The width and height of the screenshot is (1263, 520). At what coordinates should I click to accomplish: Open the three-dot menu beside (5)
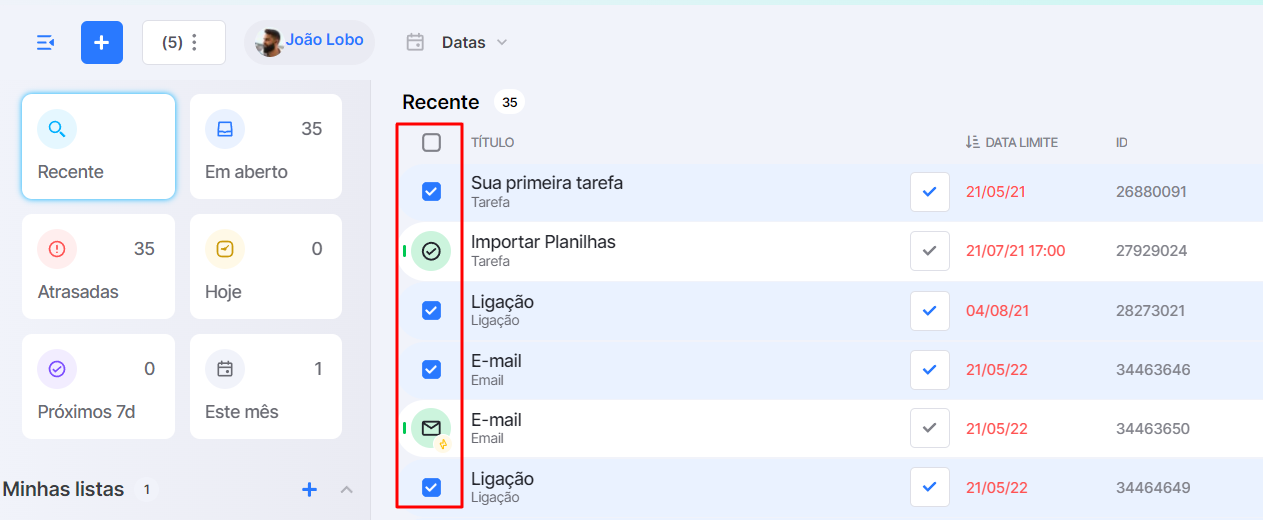[194, 42]
